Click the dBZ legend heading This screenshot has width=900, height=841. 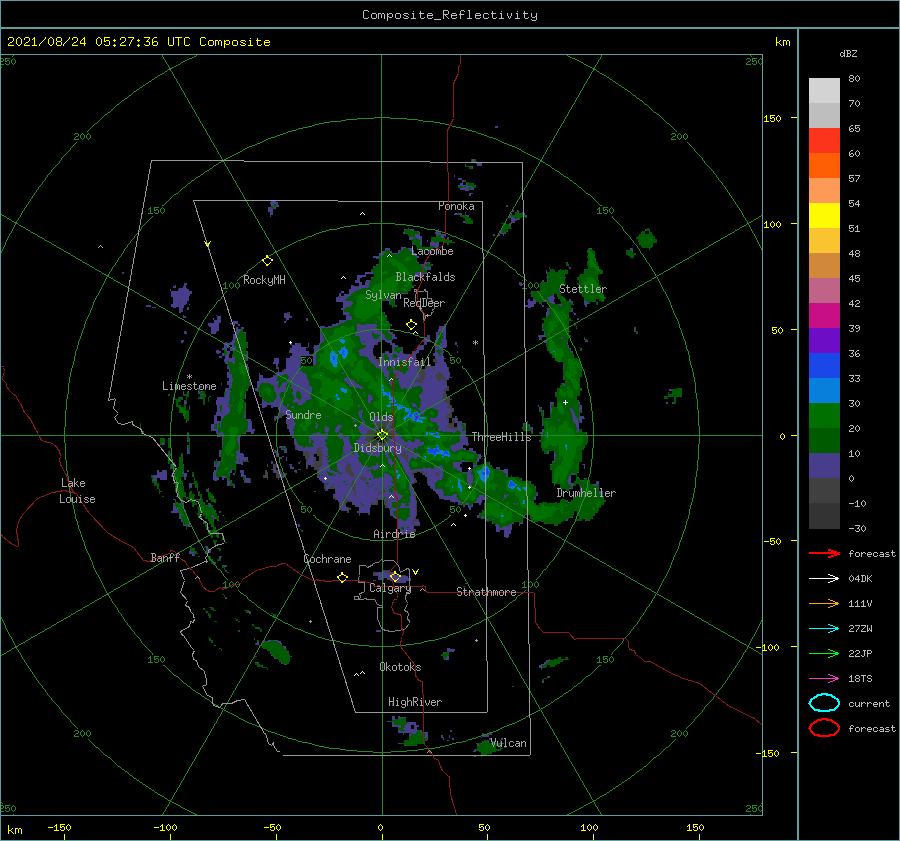(848, 54)
